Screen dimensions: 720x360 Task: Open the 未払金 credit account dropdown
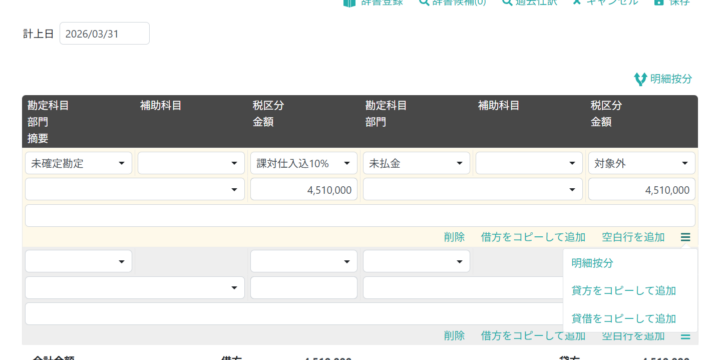coord(416,163)
